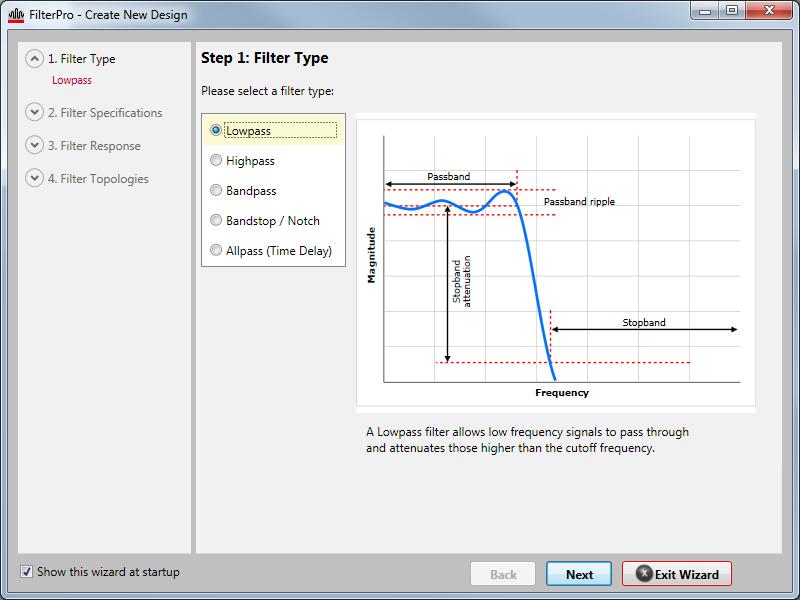Expand the 3. Filter Response step

point(34,145)
